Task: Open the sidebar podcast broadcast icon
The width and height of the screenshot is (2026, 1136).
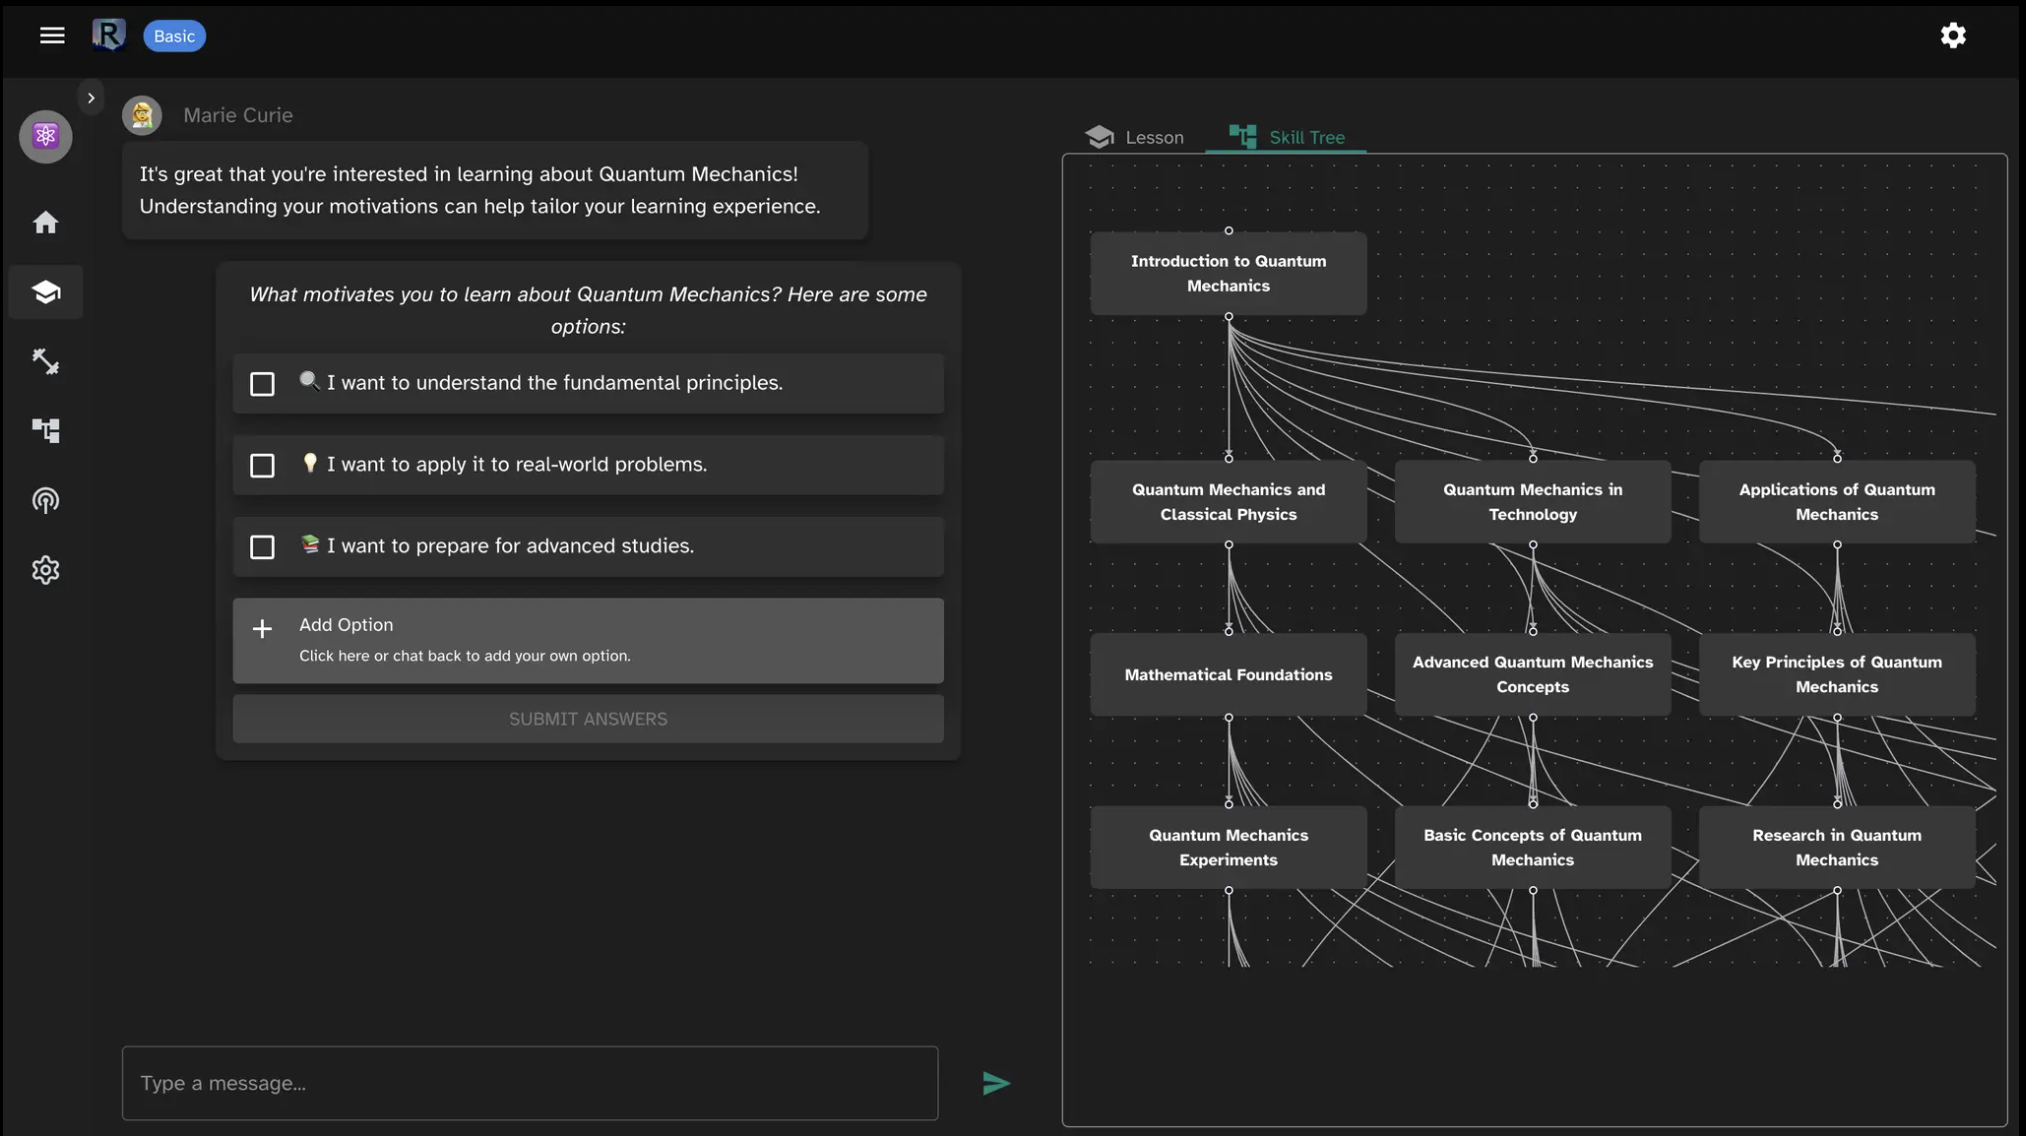Action: click(46, 500)
